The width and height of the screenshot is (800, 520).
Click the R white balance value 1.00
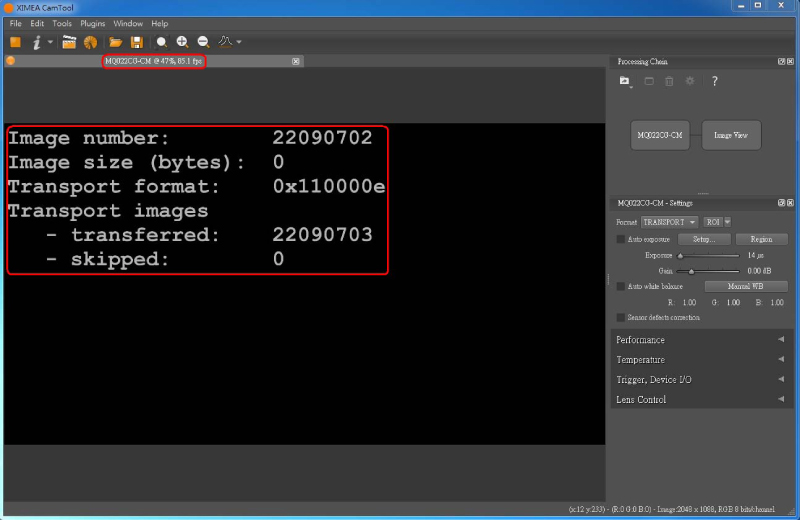pos(689,302)
